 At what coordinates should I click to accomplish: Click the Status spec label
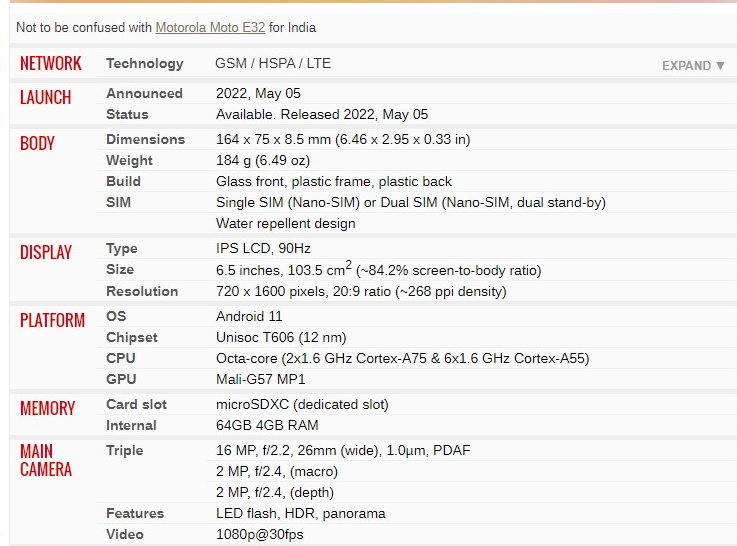(127, 114)
